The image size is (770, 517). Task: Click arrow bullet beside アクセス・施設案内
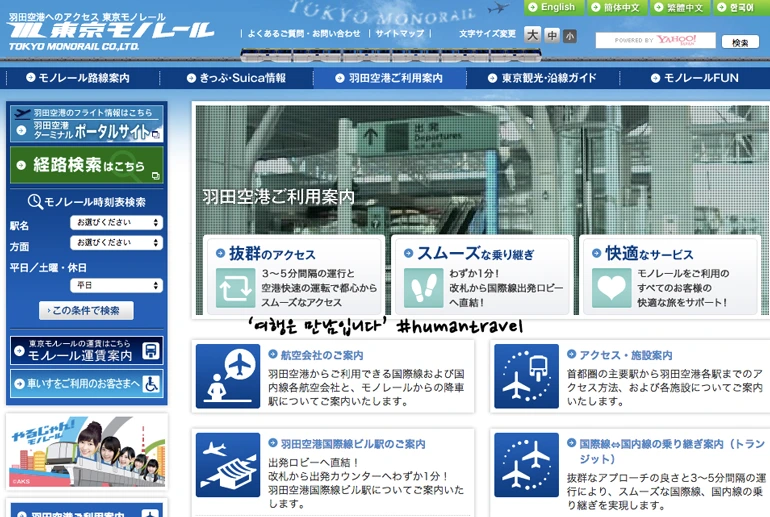tap(572, 354)
